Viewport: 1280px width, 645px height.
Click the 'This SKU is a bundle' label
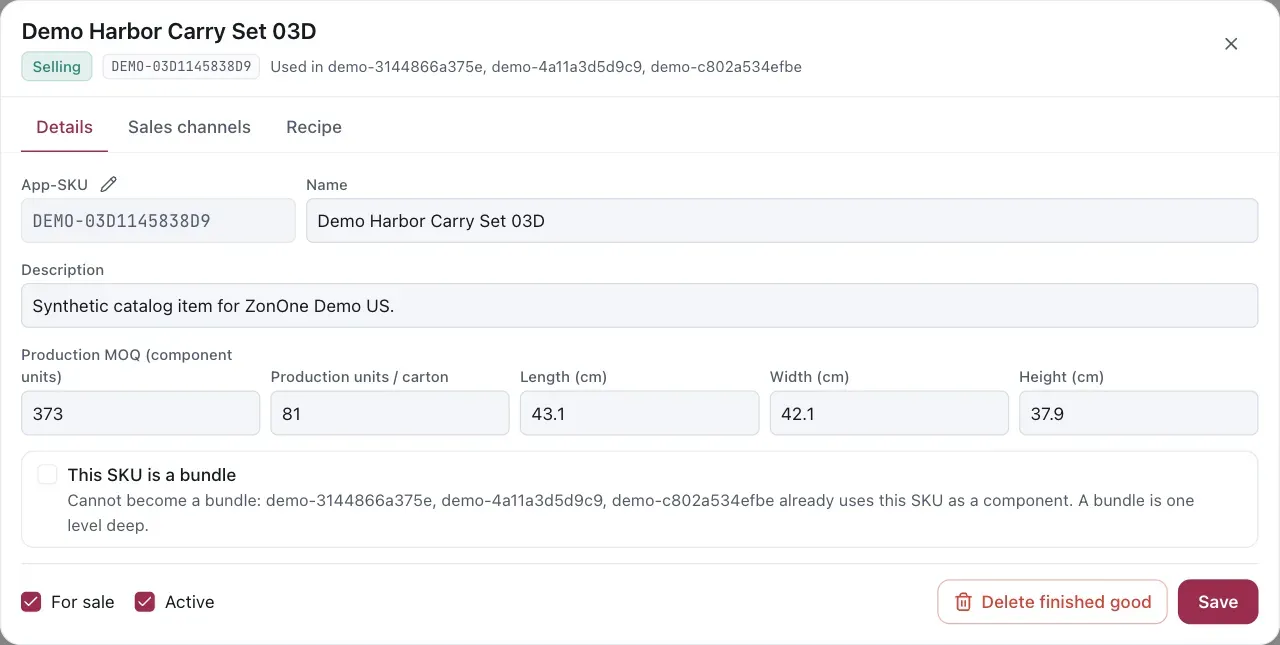pyautogui.click(x=152, y=475)
